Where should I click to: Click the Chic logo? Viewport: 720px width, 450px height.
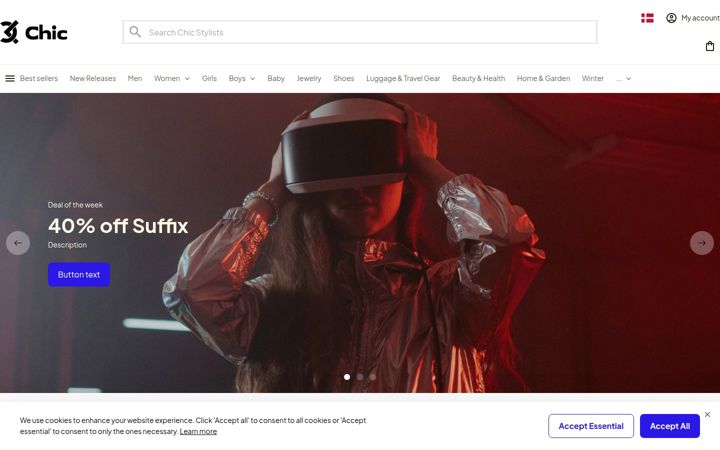point(34,32)
